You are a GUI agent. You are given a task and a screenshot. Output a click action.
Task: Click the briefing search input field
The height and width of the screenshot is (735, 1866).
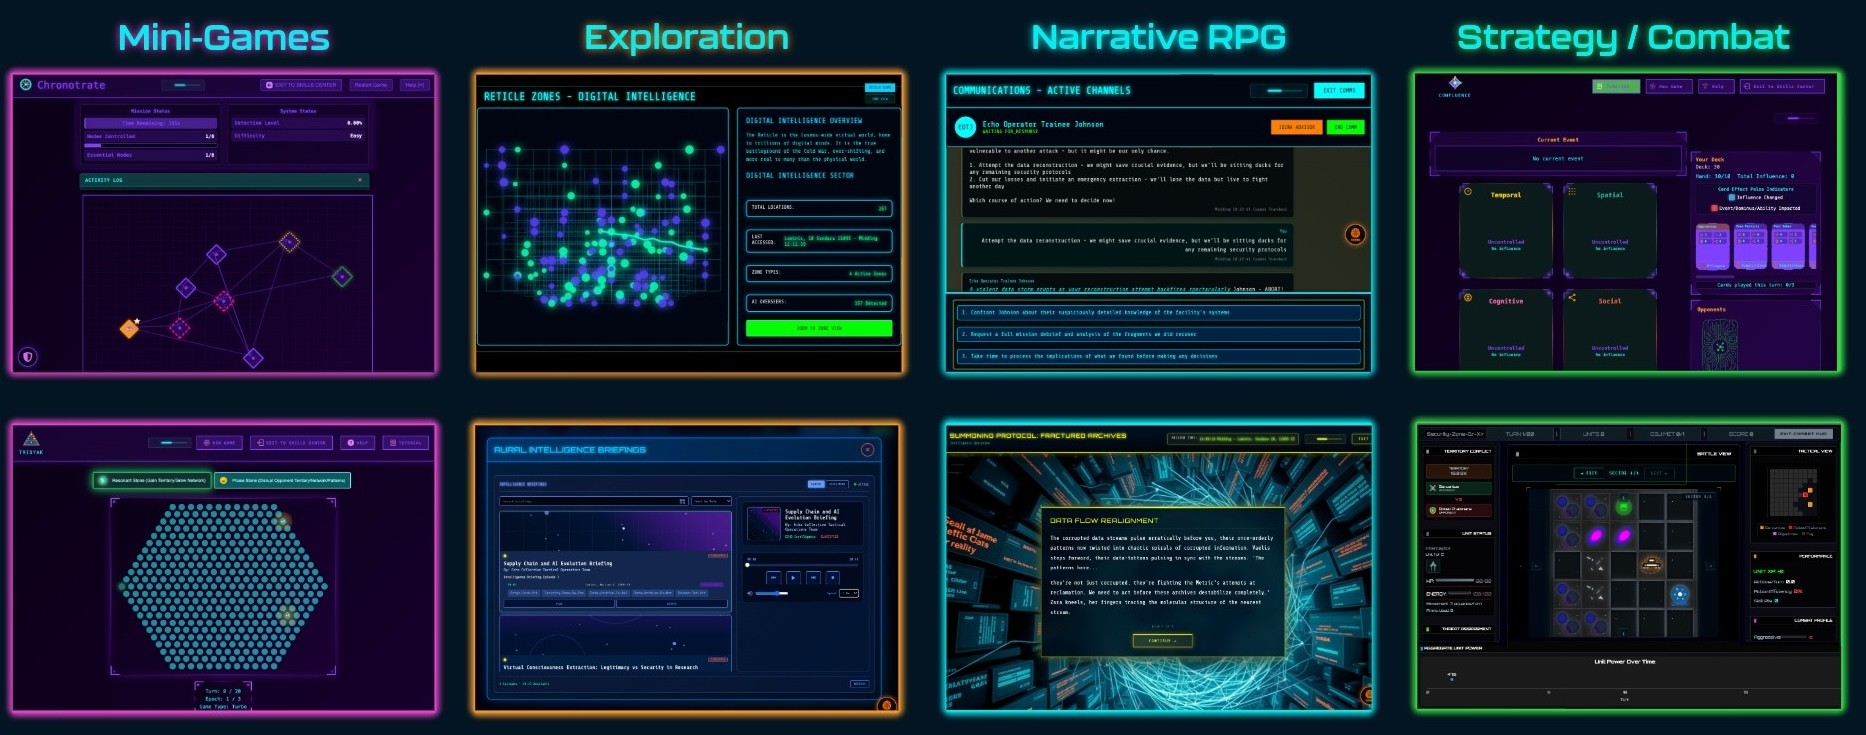(x=590, y=501)
